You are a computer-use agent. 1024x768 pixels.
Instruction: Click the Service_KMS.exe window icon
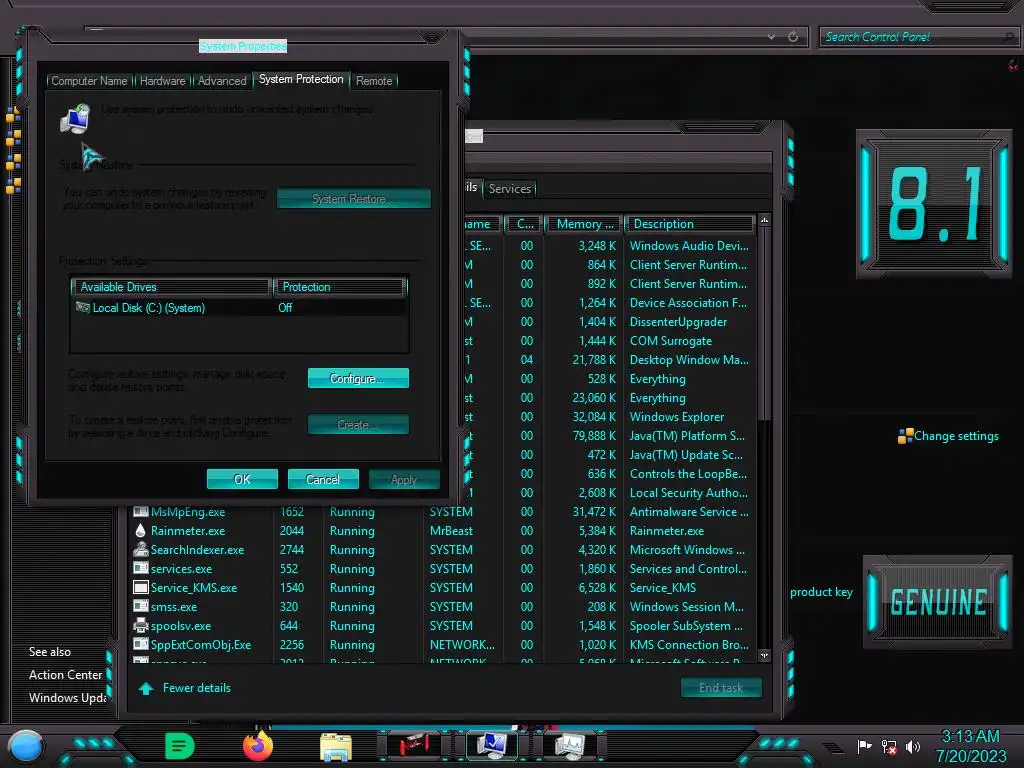pos(140,587)
